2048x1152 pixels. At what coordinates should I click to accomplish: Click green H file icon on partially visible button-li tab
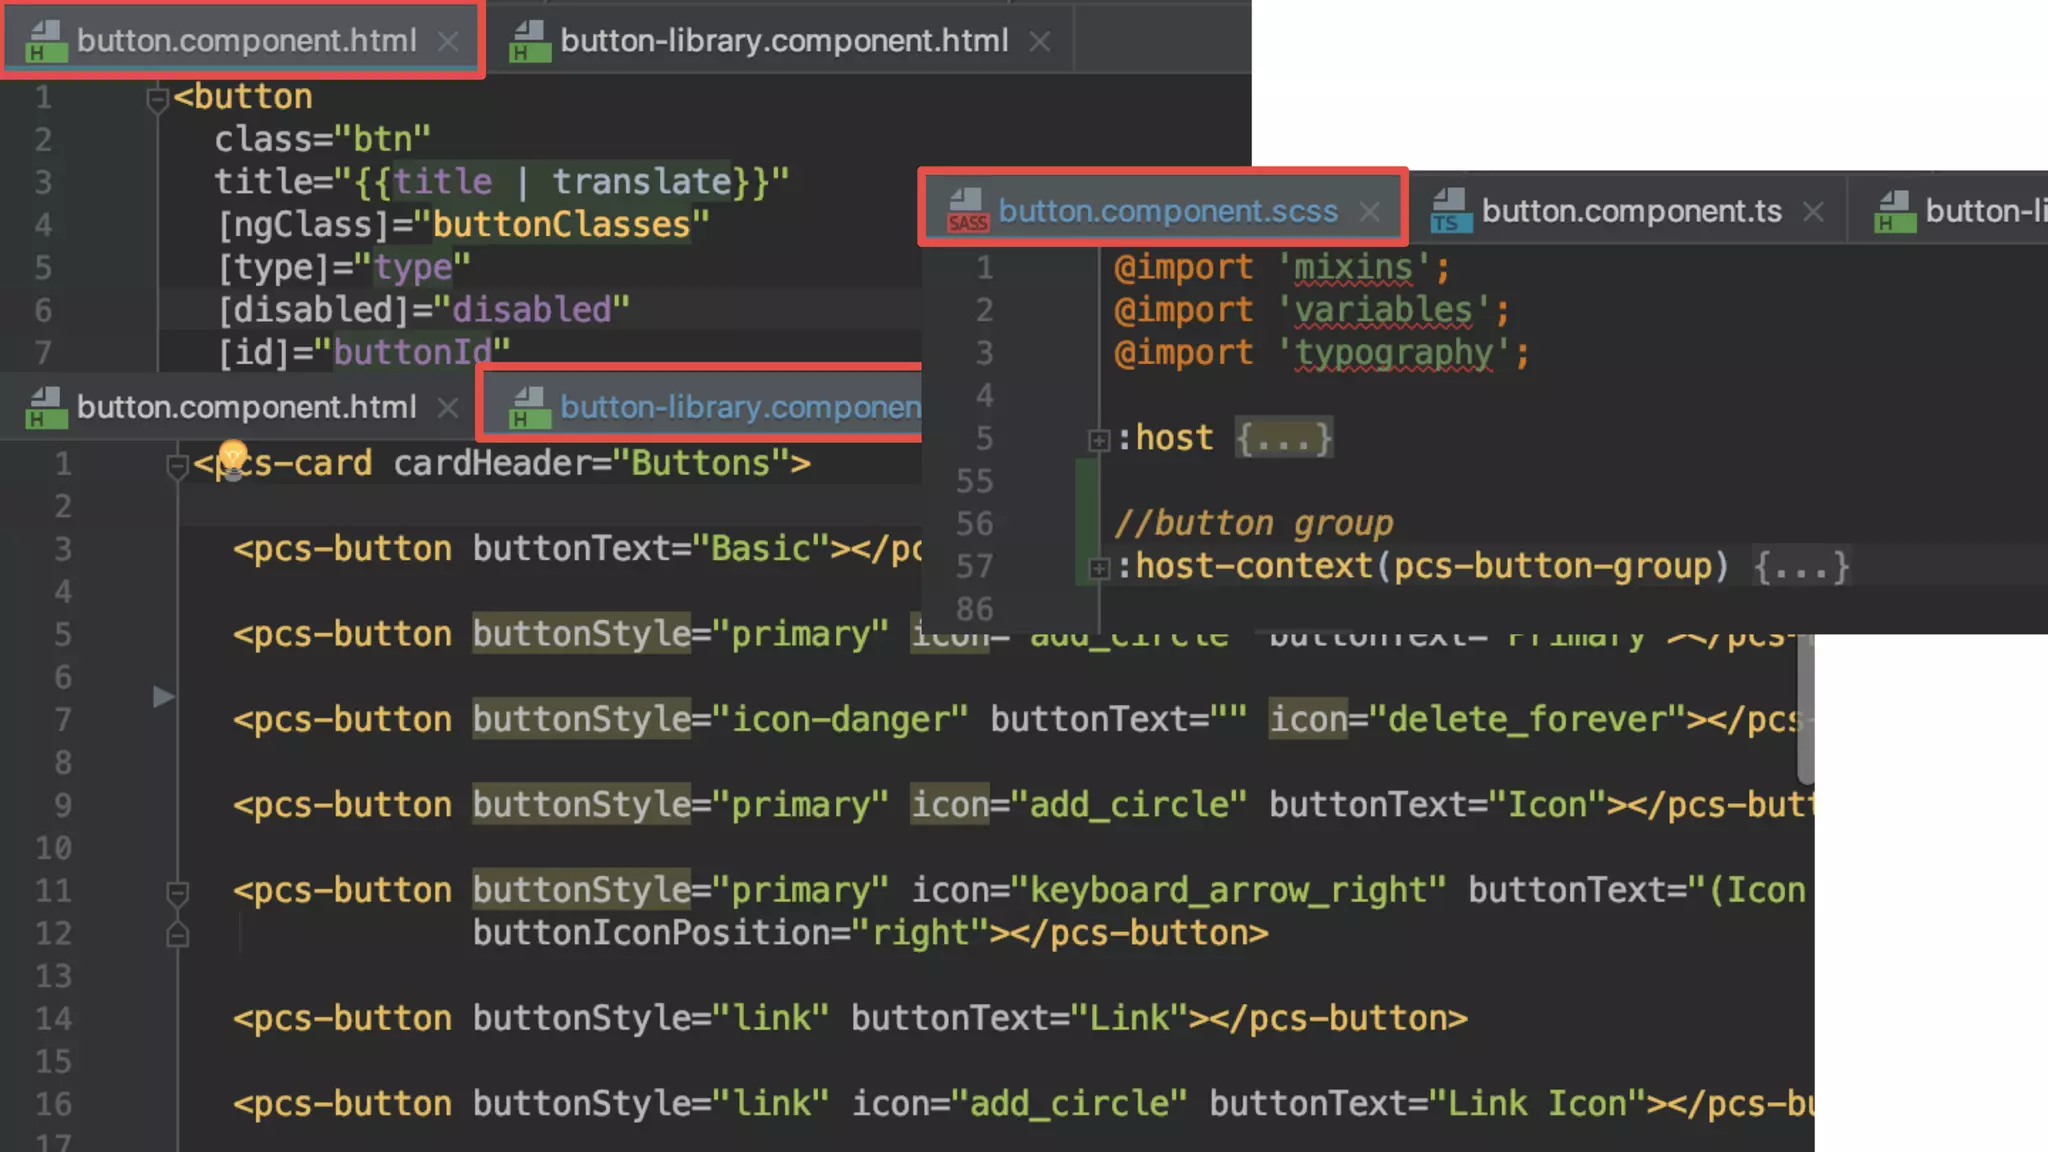click(1894, 211)
